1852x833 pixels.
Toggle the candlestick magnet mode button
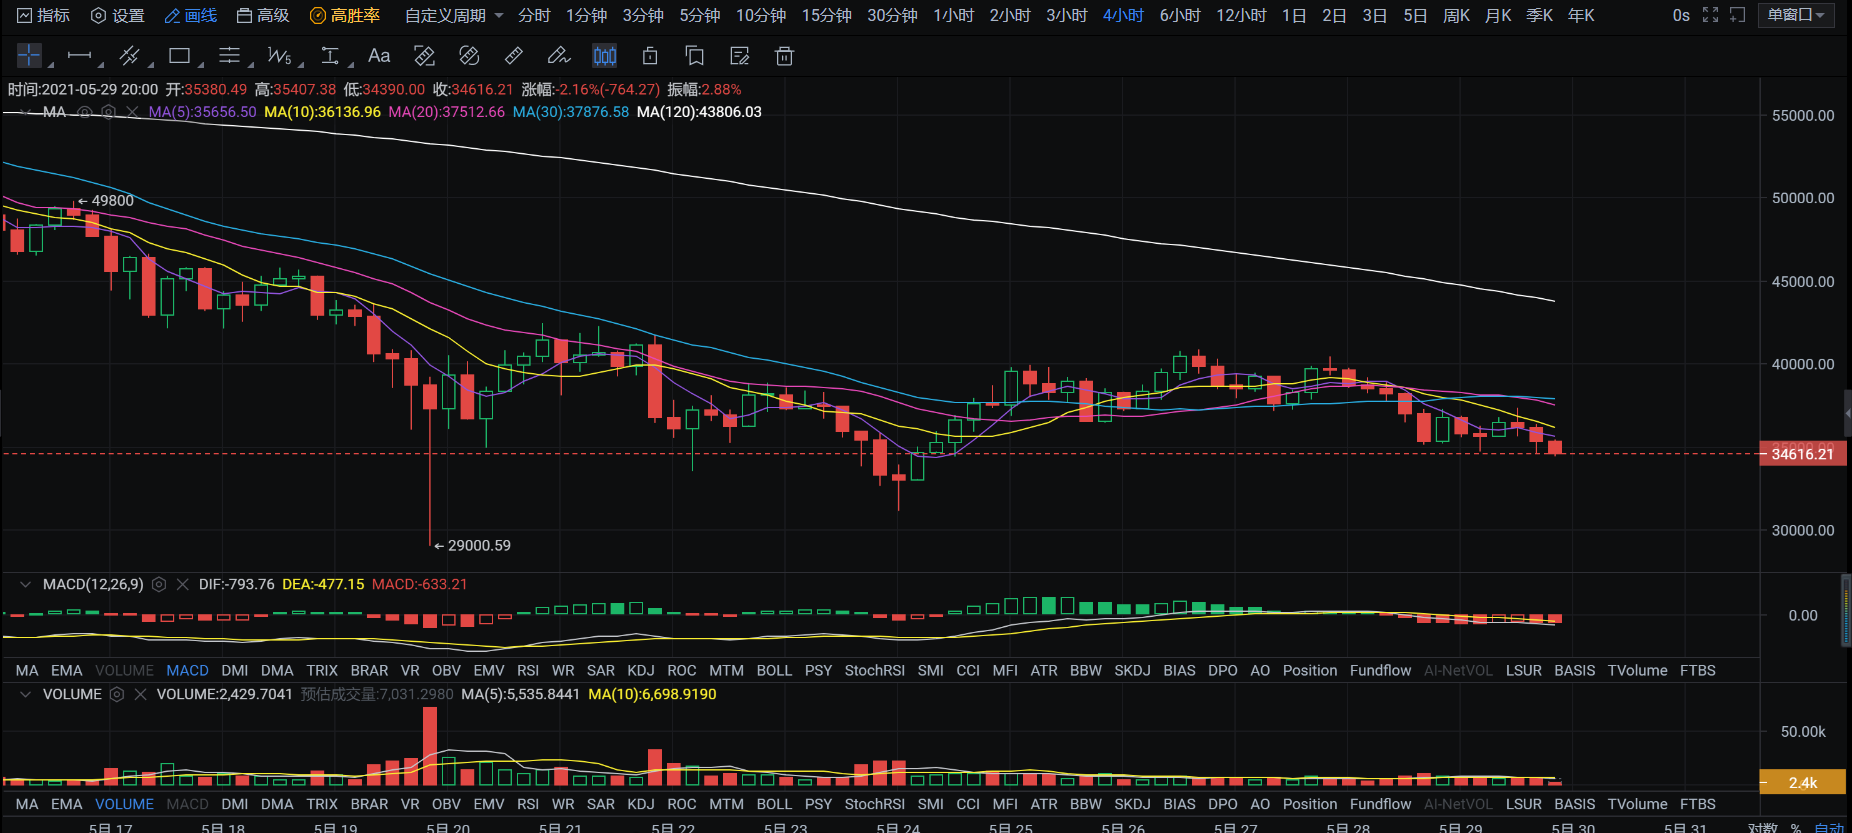point(605,56)
